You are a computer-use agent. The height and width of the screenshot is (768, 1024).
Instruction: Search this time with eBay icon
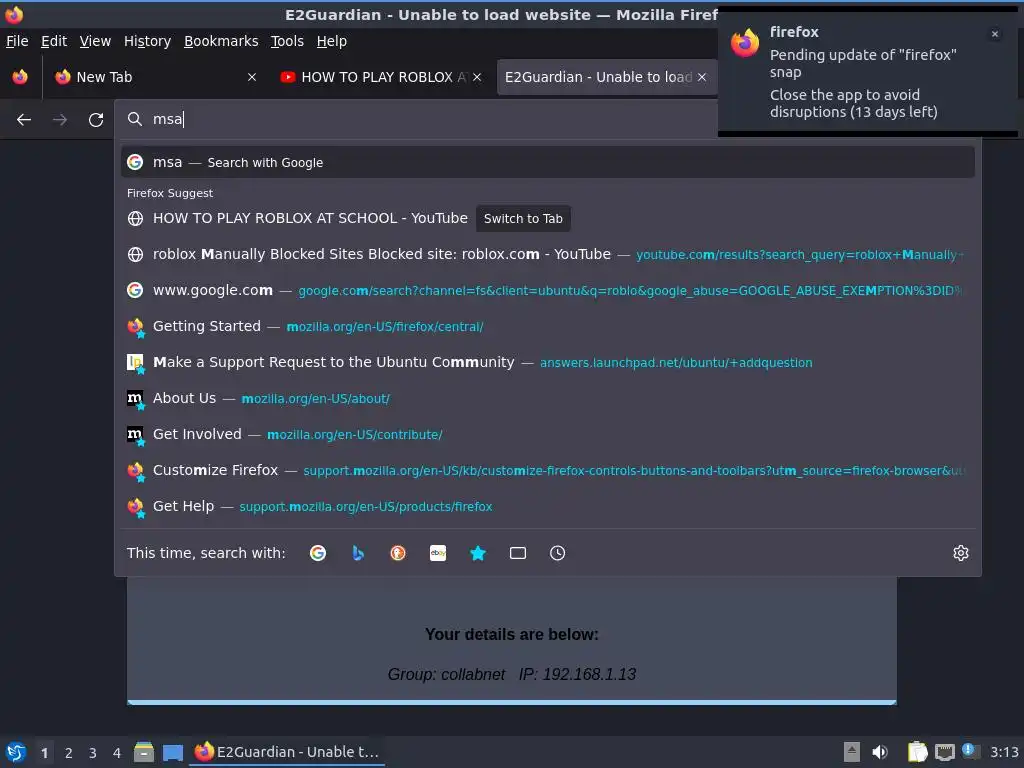coord(438,553)
